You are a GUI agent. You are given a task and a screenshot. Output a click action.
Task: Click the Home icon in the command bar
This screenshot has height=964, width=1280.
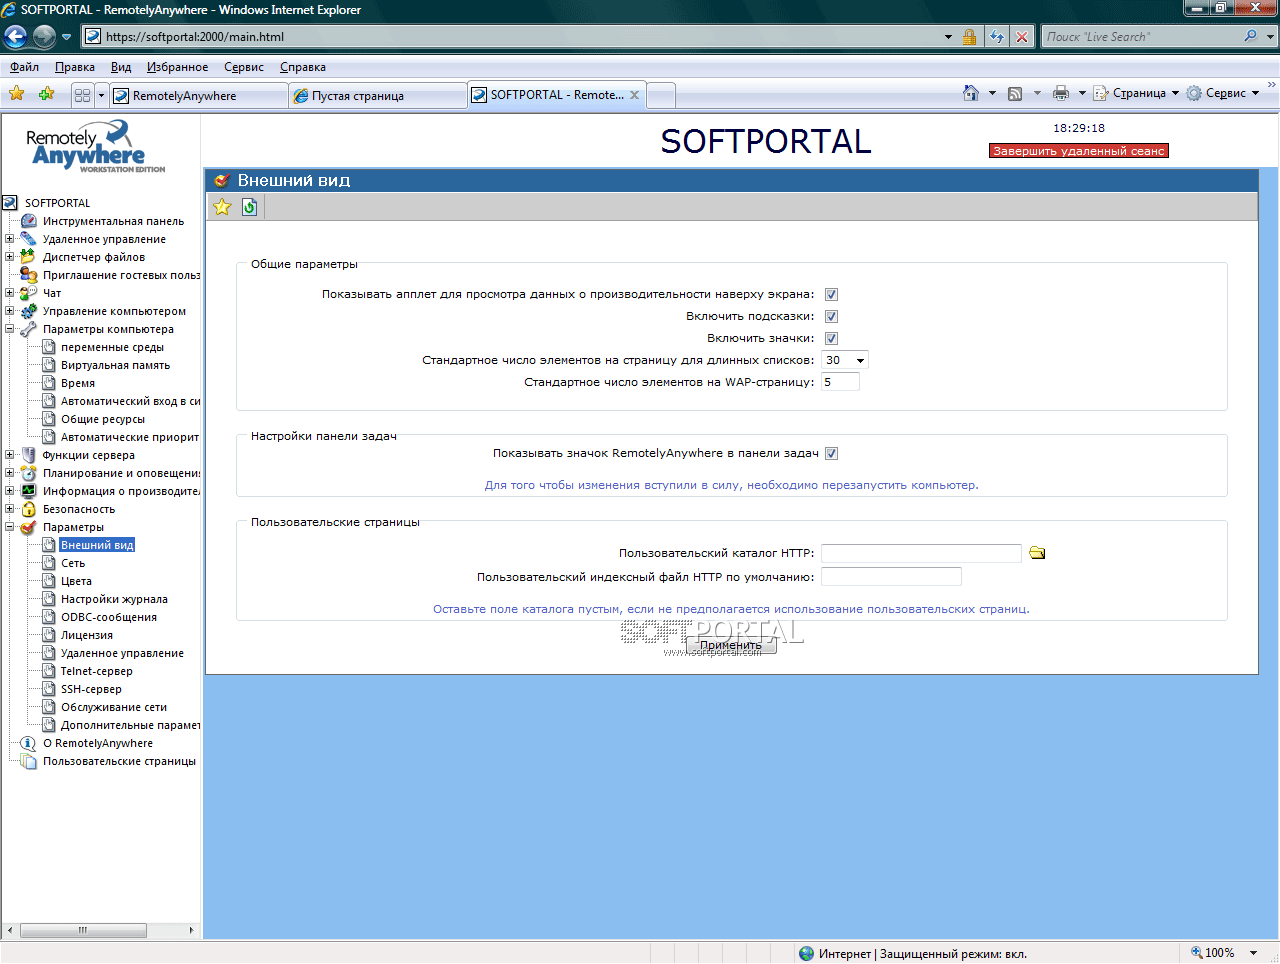pos(971,93)
